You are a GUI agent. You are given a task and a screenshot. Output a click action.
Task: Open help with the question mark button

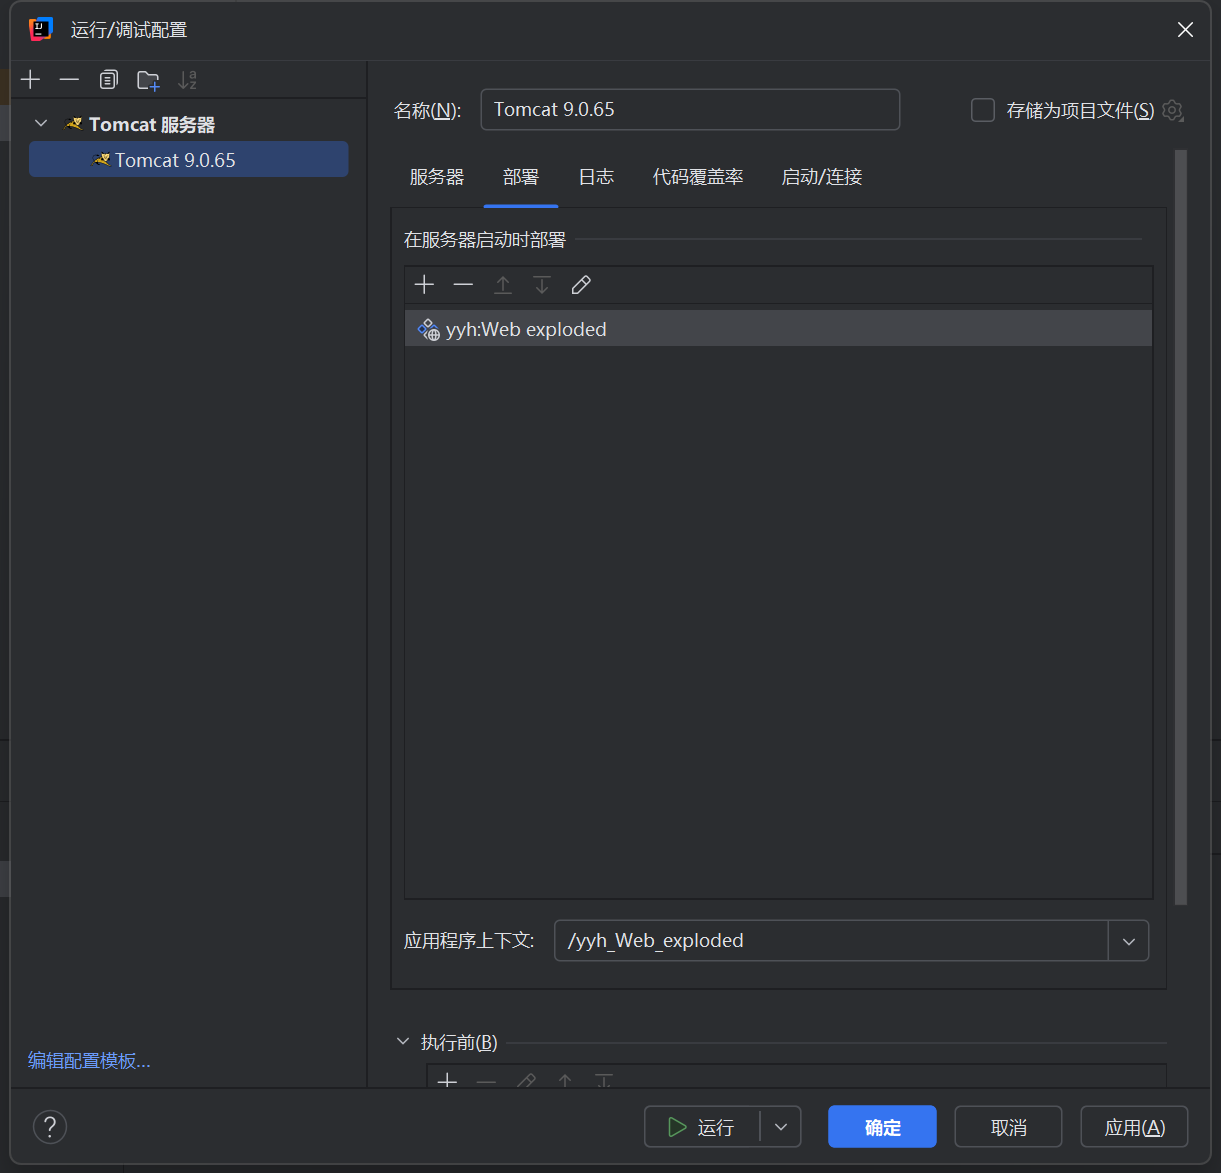pos(50,1126)
